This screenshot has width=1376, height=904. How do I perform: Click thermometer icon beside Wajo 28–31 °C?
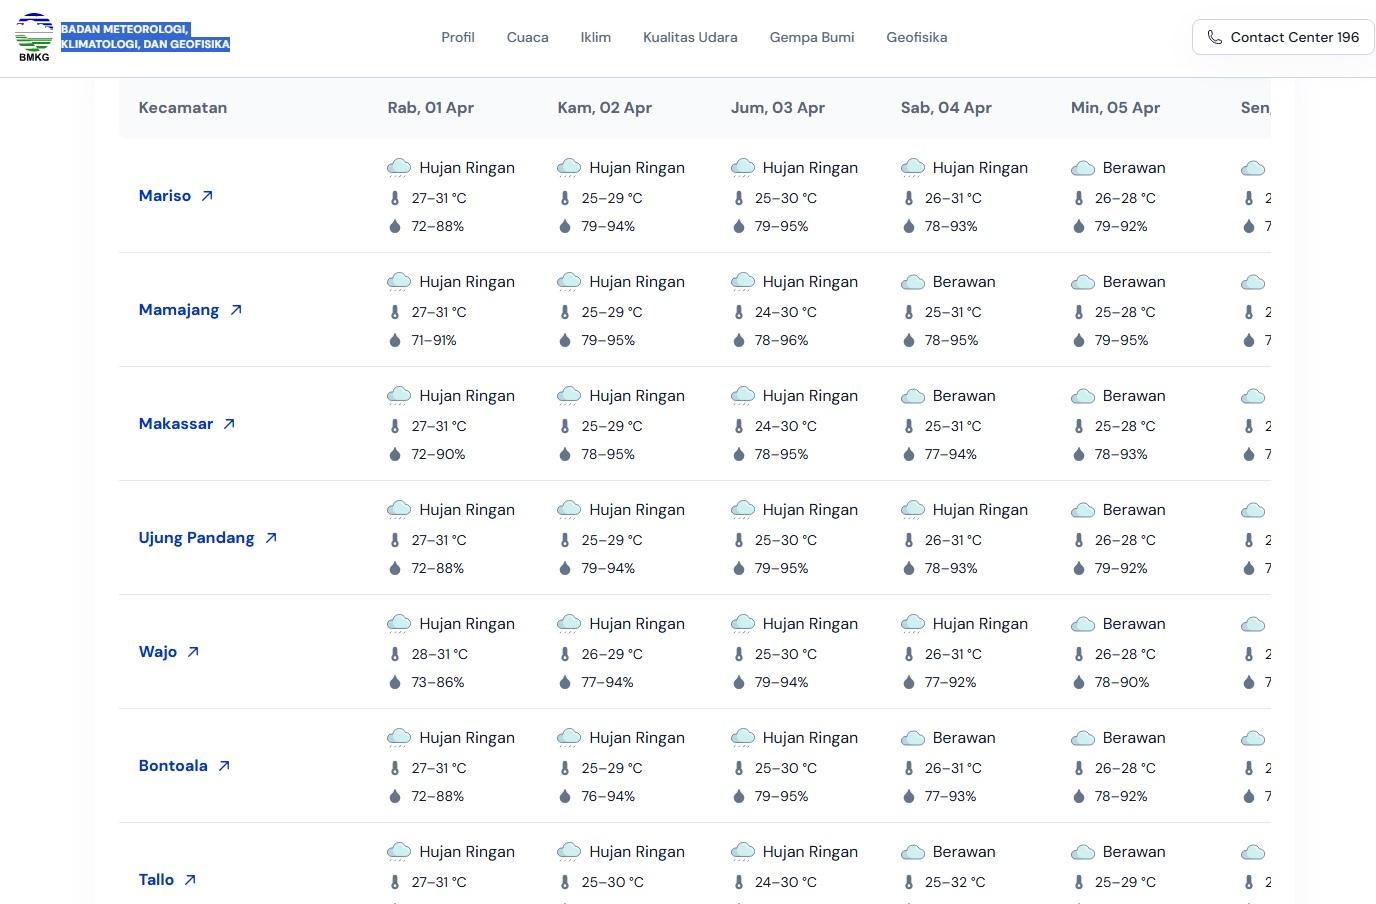[395, 654]
